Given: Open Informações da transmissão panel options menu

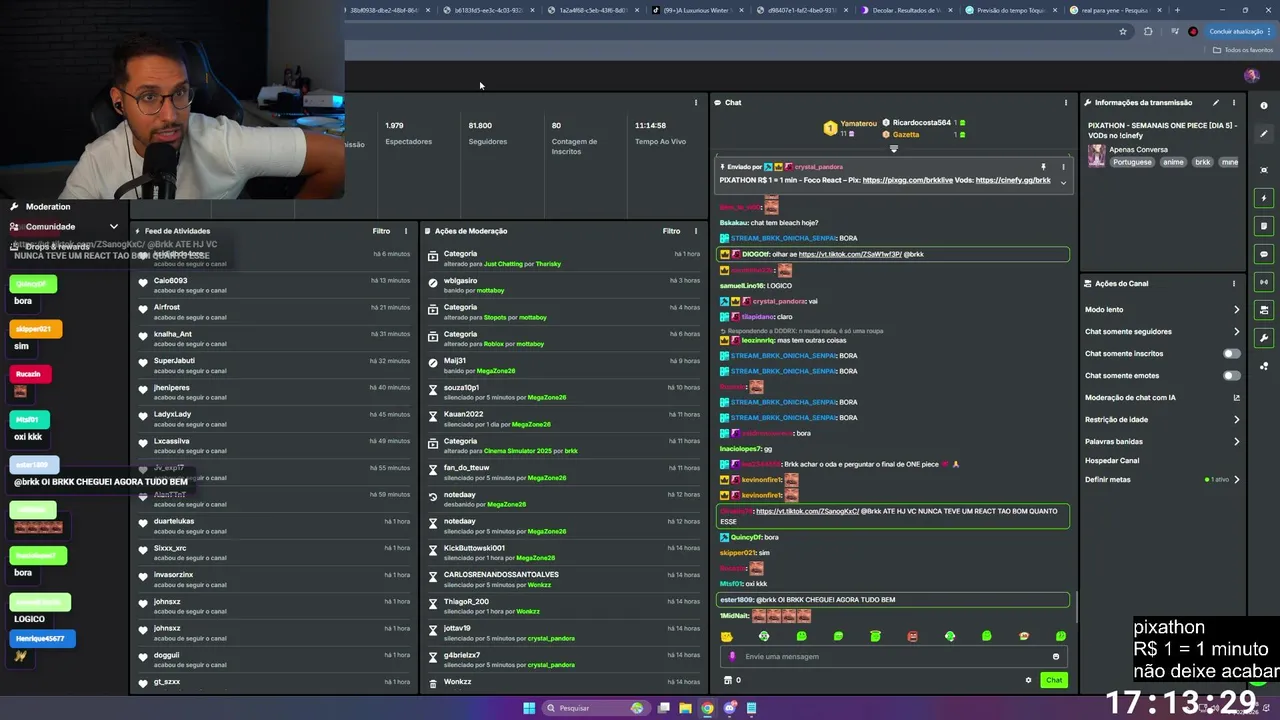Looking at the screenshot, I should pos(1234,102).
